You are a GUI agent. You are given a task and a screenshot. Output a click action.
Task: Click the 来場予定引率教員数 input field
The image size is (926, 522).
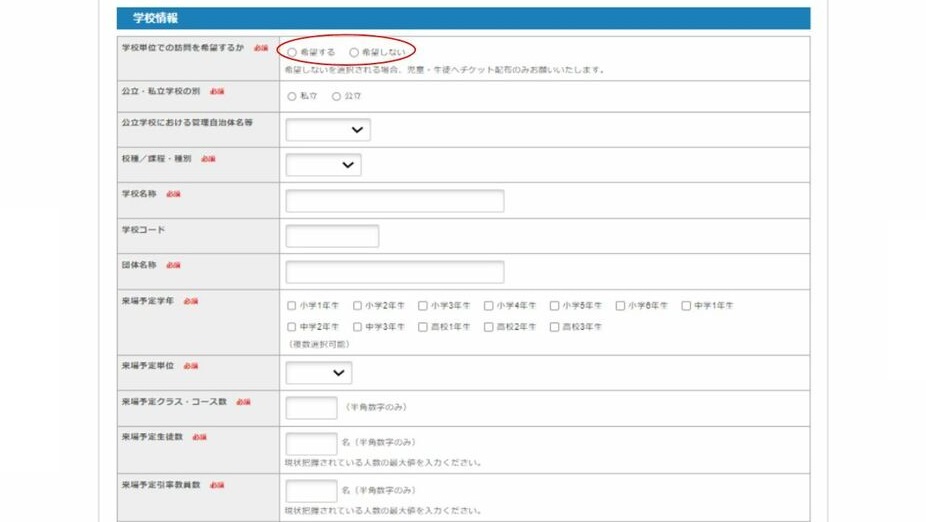311,491
